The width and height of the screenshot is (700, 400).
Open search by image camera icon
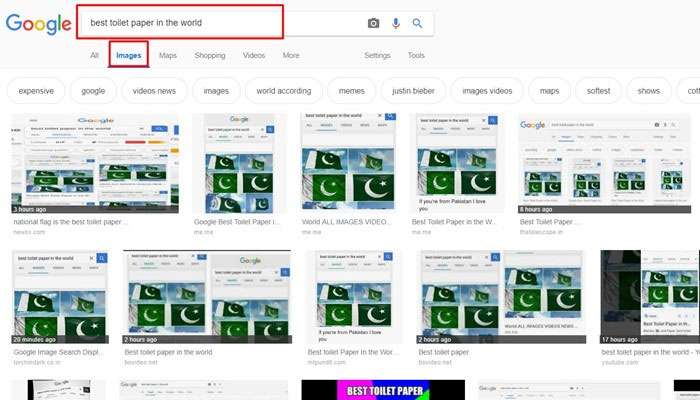pos(374,23)
